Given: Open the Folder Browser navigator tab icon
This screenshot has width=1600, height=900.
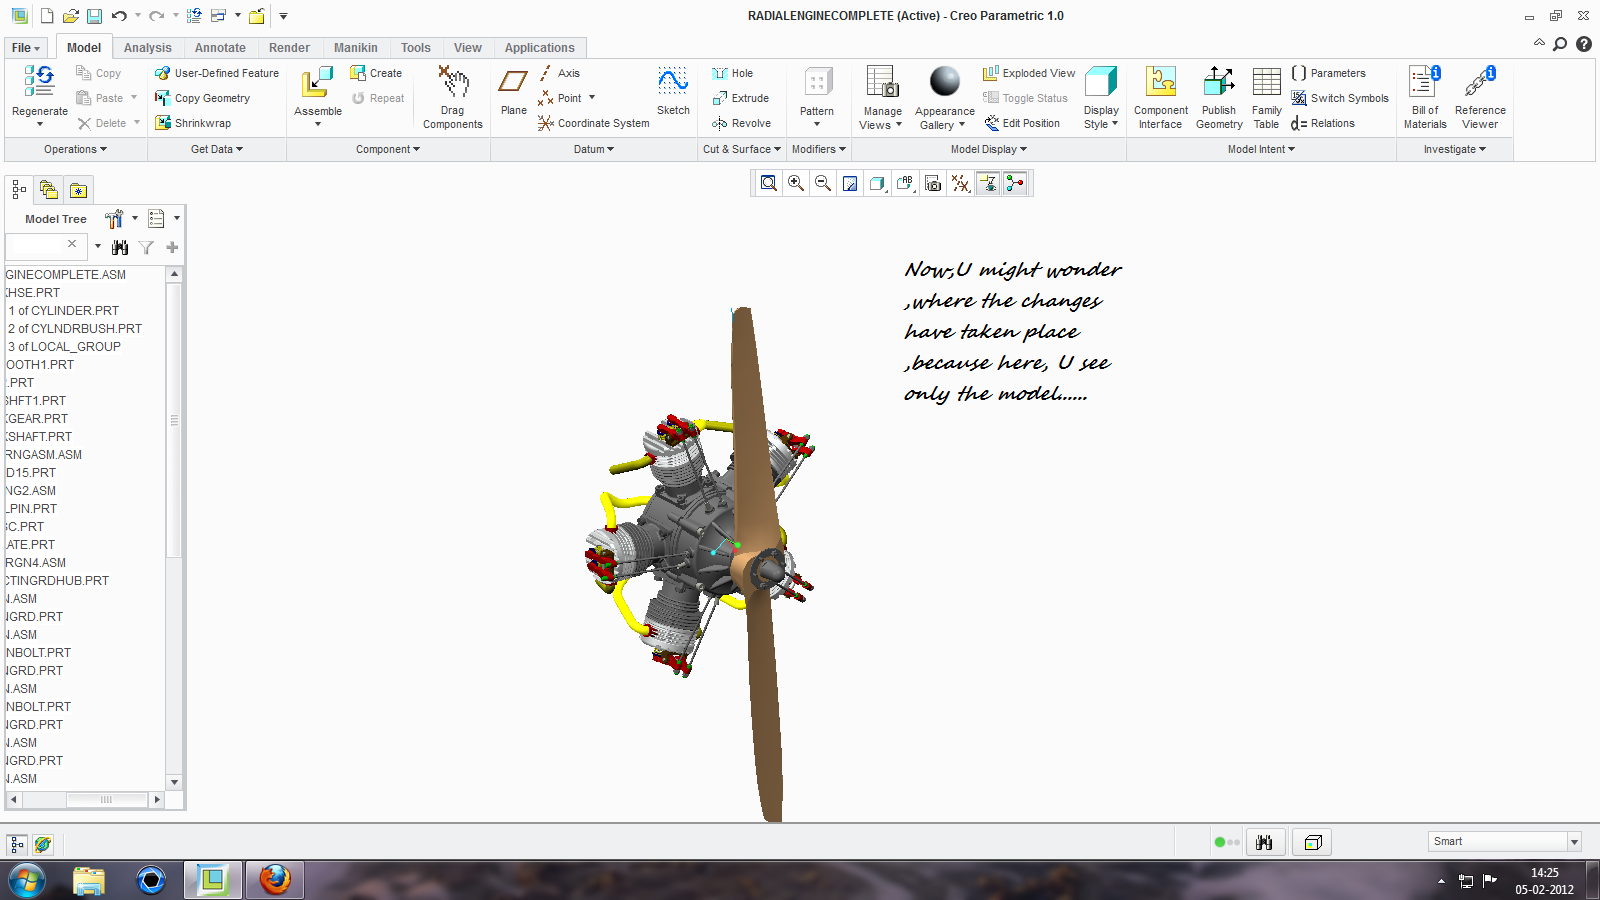Looking at the screenshot, I should (48, 190).
